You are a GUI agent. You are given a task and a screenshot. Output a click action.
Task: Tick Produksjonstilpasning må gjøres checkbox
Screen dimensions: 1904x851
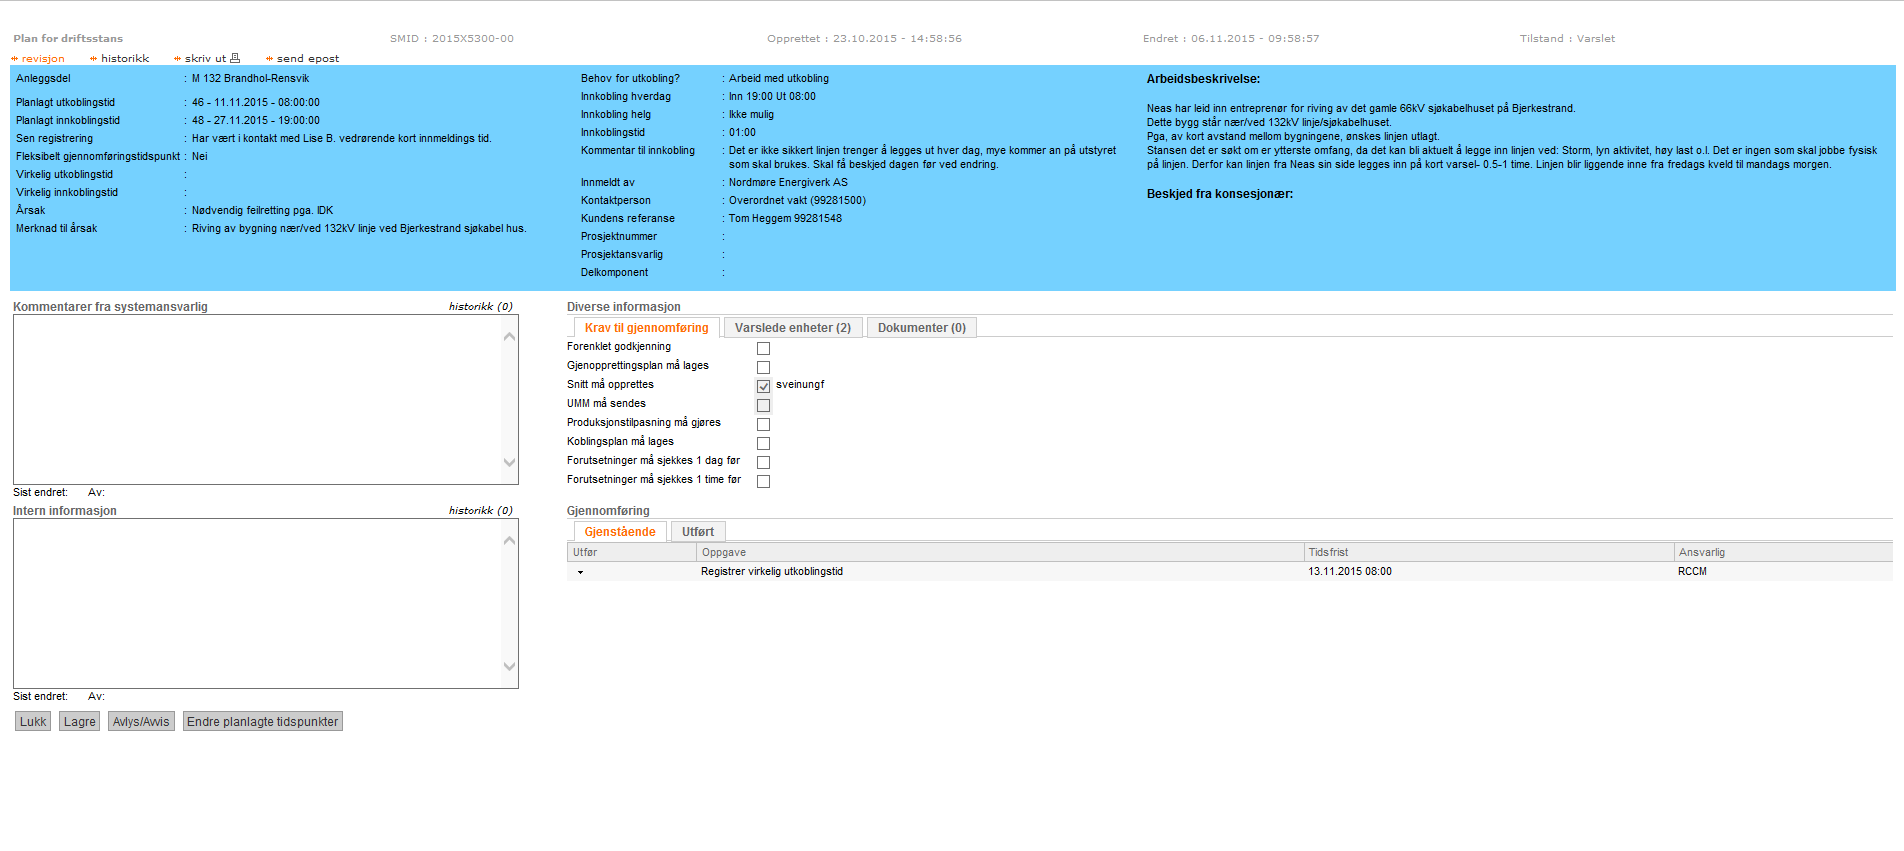point(764,424)
